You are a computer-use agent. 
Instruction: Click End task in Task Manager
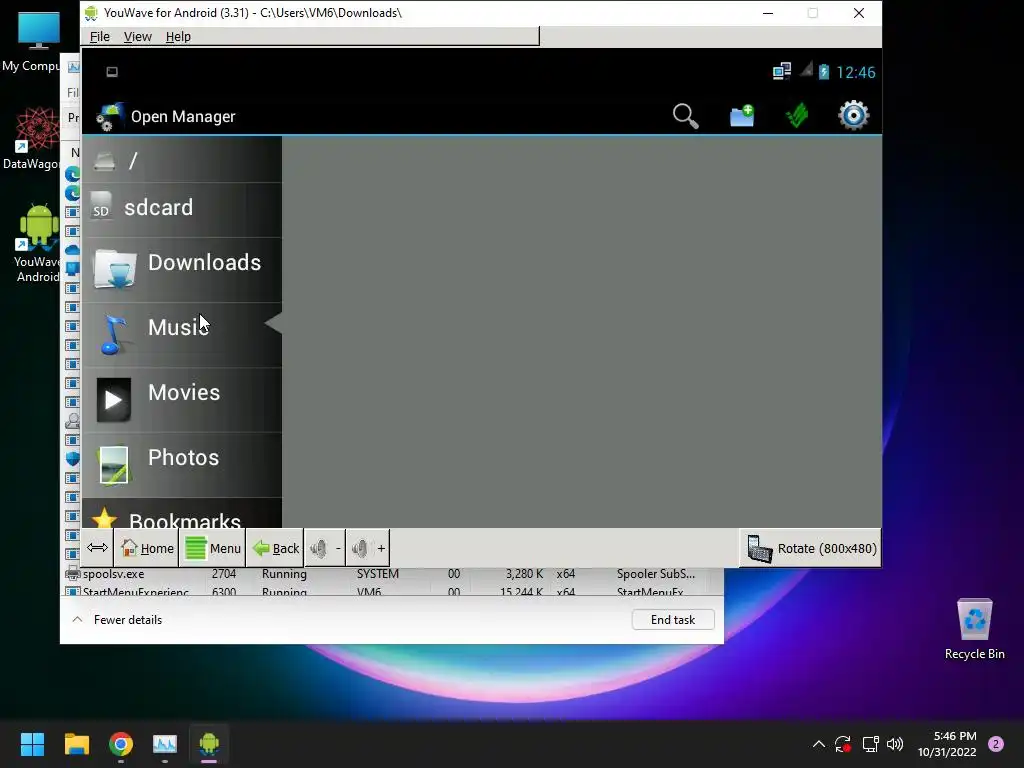point(673,620)
